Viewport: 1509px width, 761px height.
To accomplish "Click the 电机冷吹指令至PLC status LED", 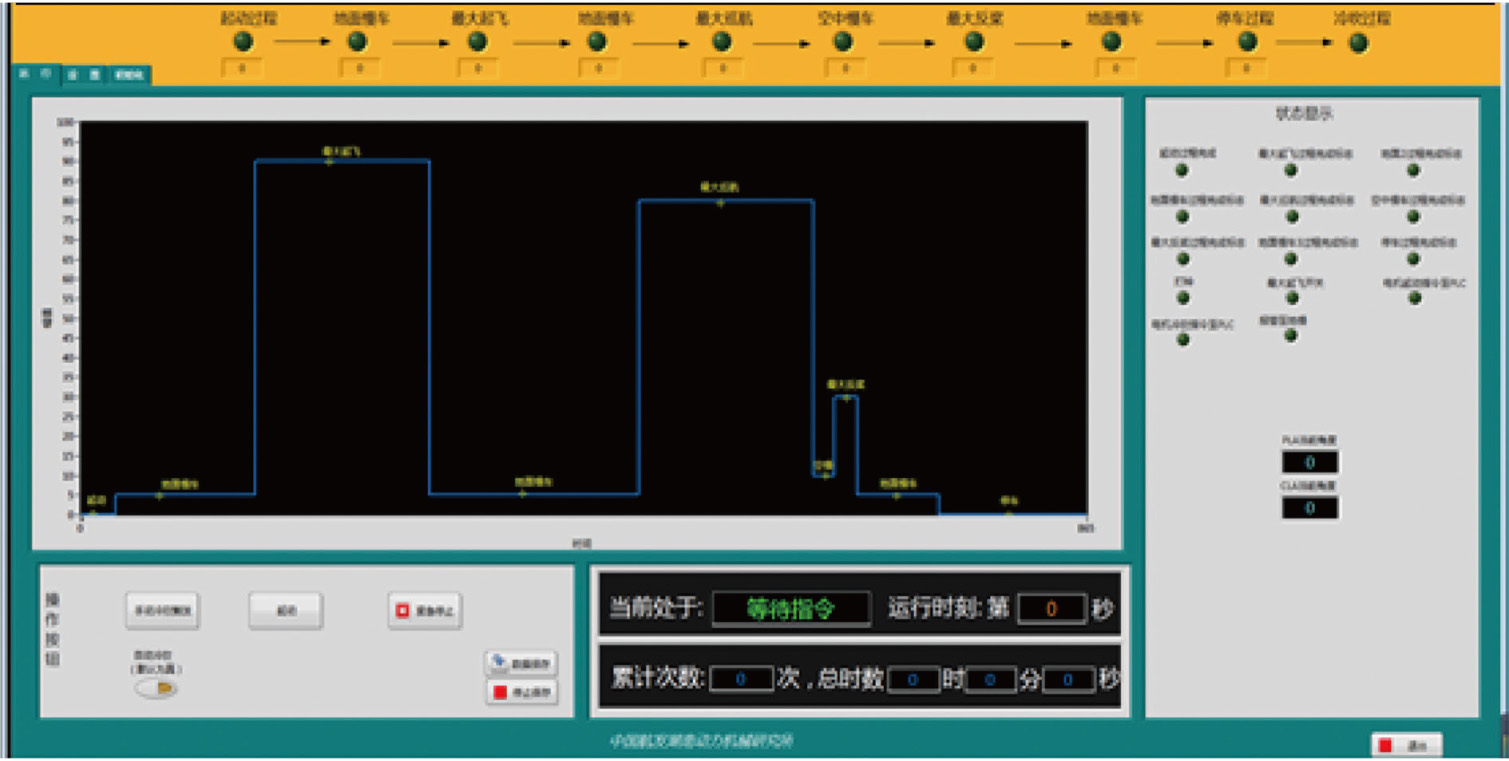I will [1183, 340].
